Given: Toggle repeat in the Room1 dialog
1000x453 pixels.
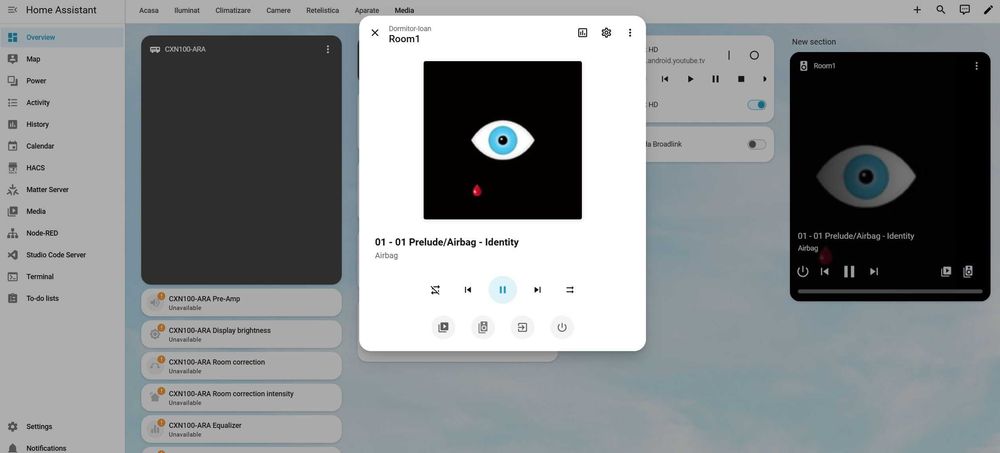Looking at the screenshot, I should (x=570, y=290).
